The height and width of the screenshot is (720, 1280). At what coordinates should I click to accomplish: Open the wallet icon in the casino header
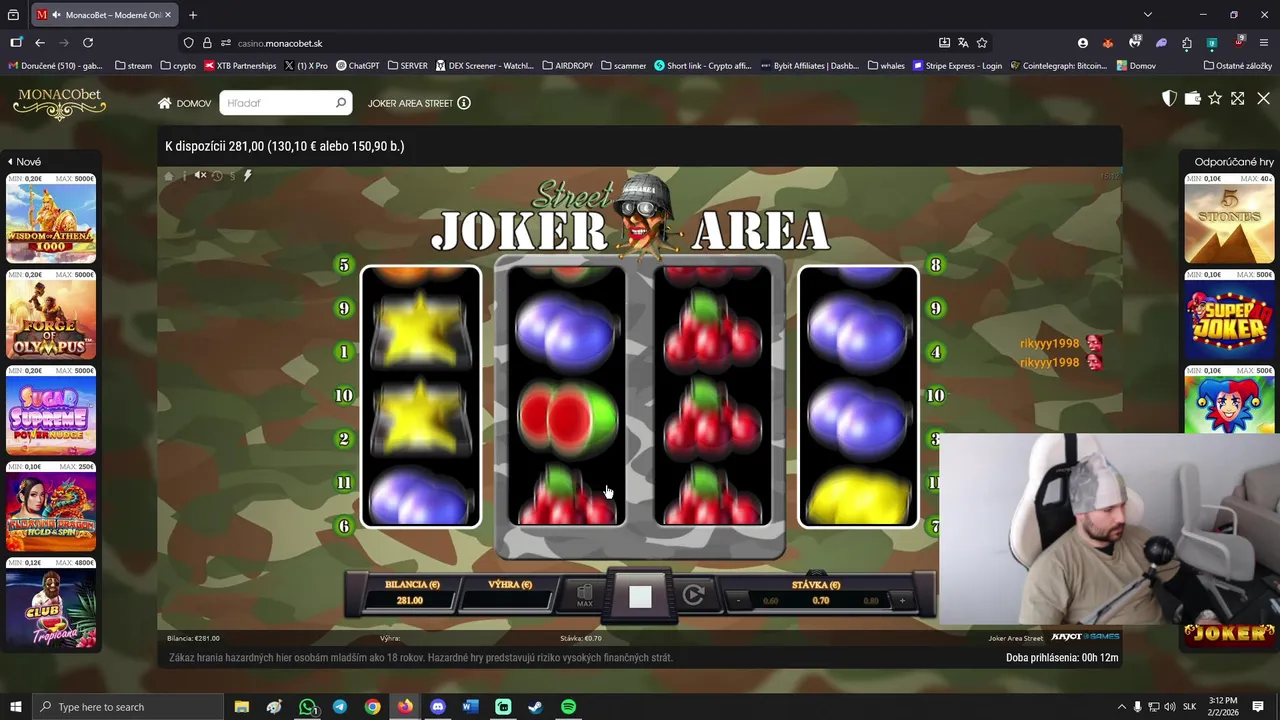1192,98
